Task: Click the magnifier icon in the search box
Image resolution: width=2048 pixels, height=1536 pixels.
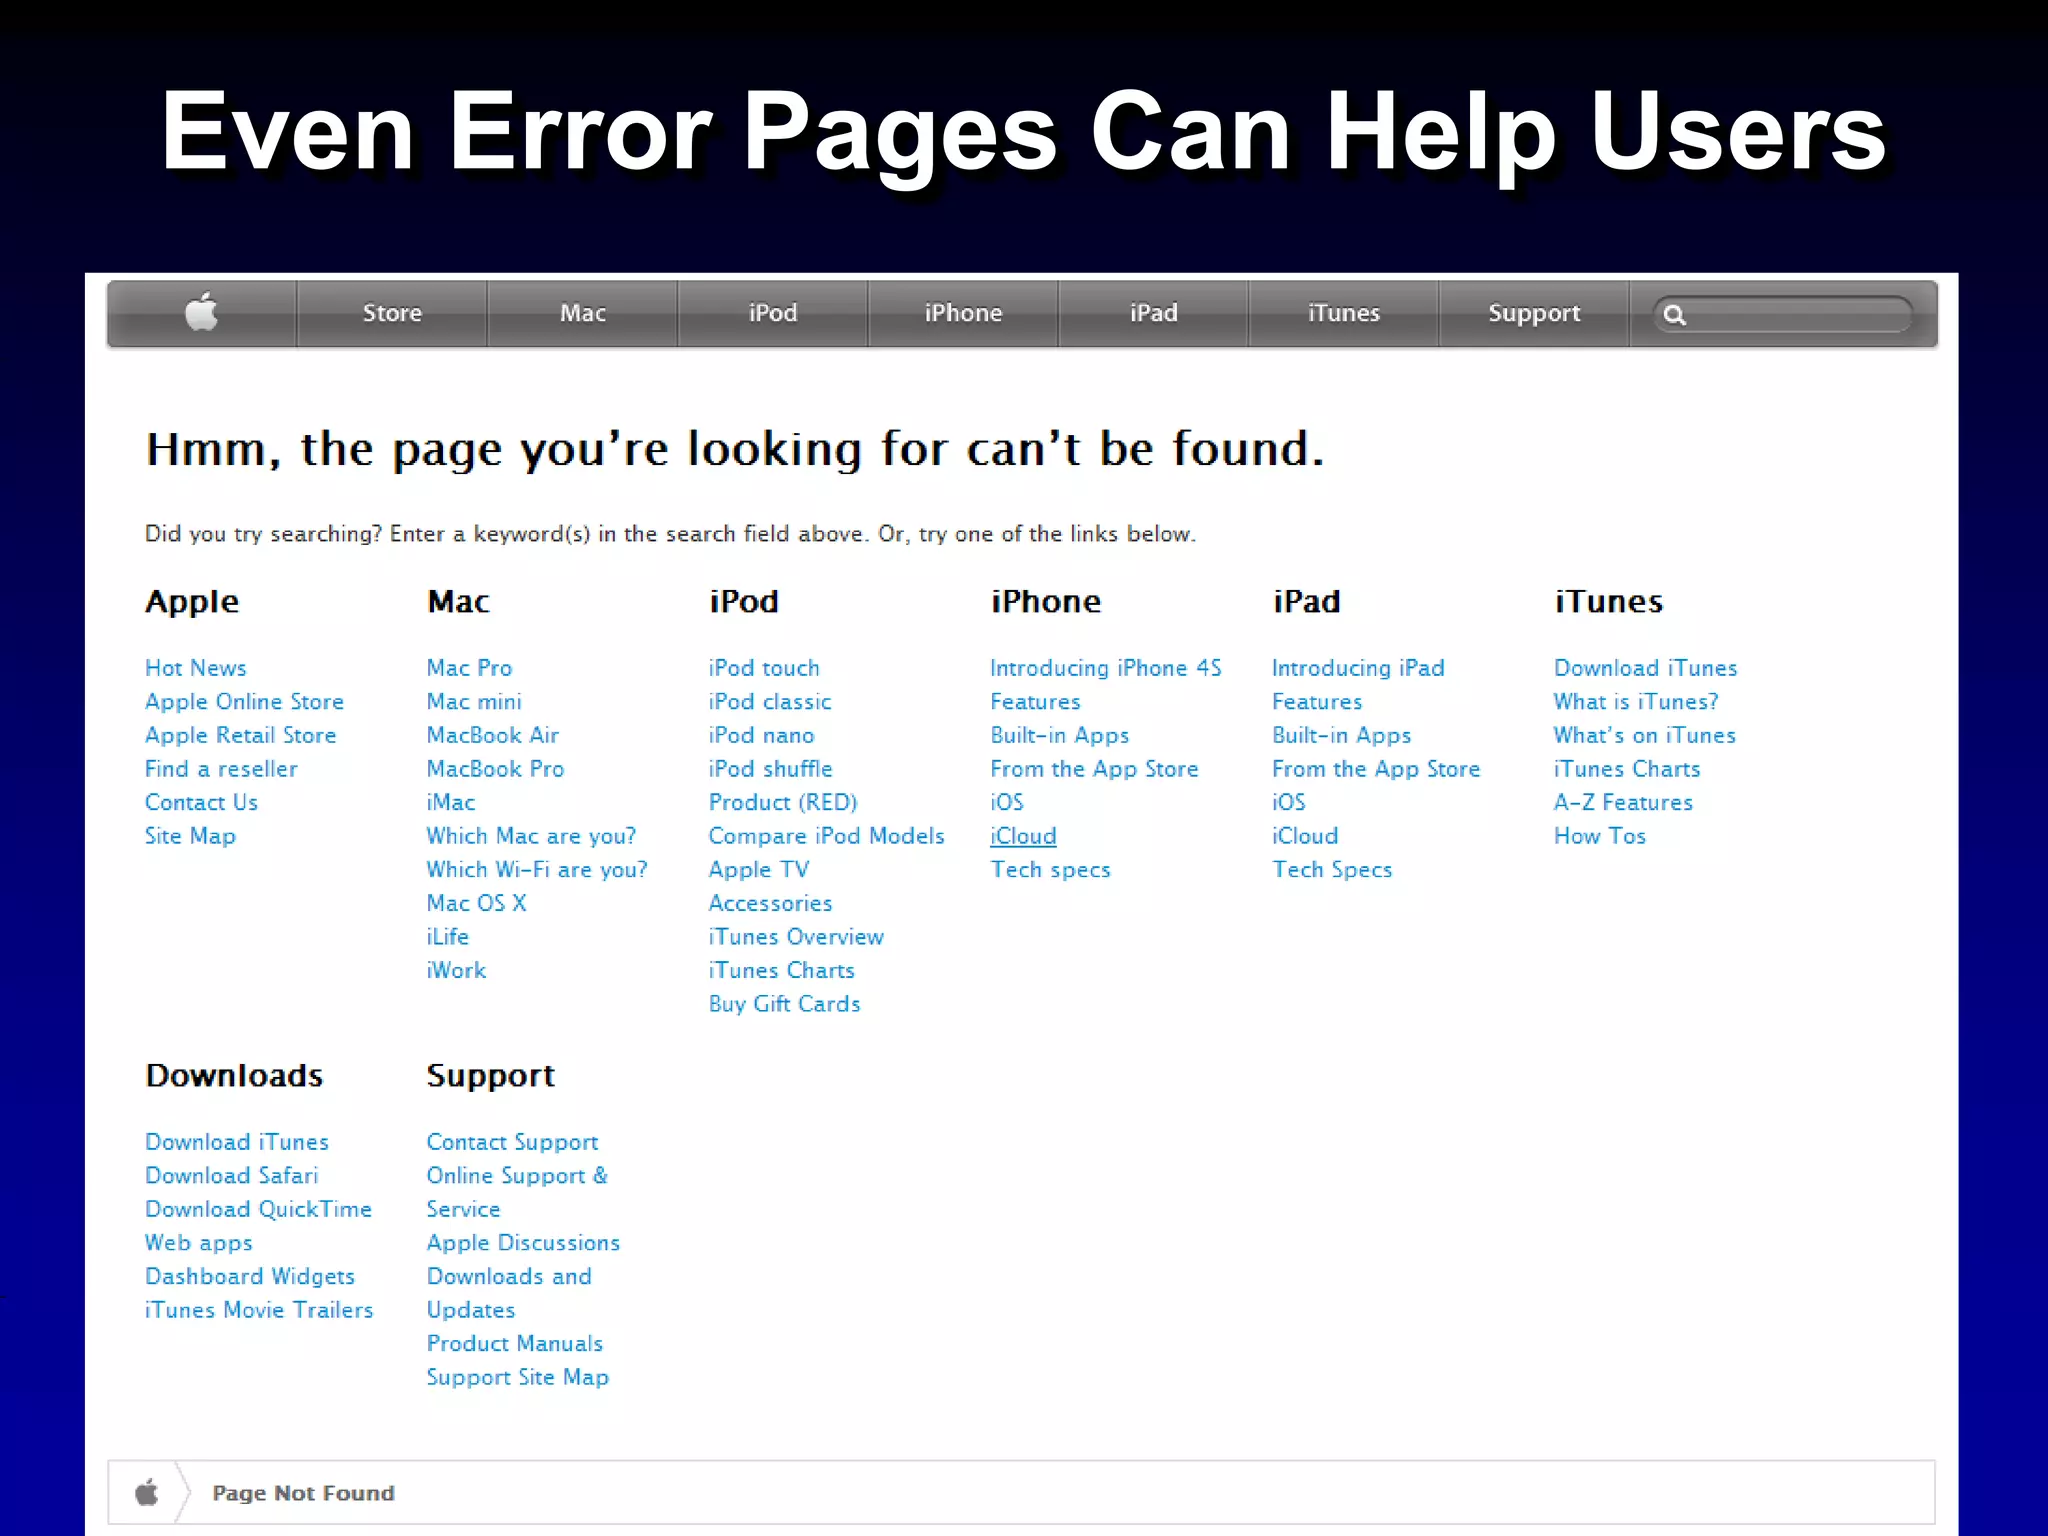Action: click(x=1675, y=315)
